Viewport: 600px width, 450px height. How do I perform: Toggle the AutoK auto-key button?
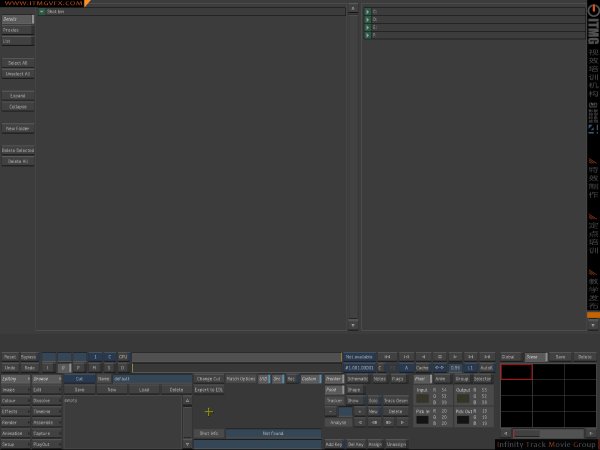(486, 368)
